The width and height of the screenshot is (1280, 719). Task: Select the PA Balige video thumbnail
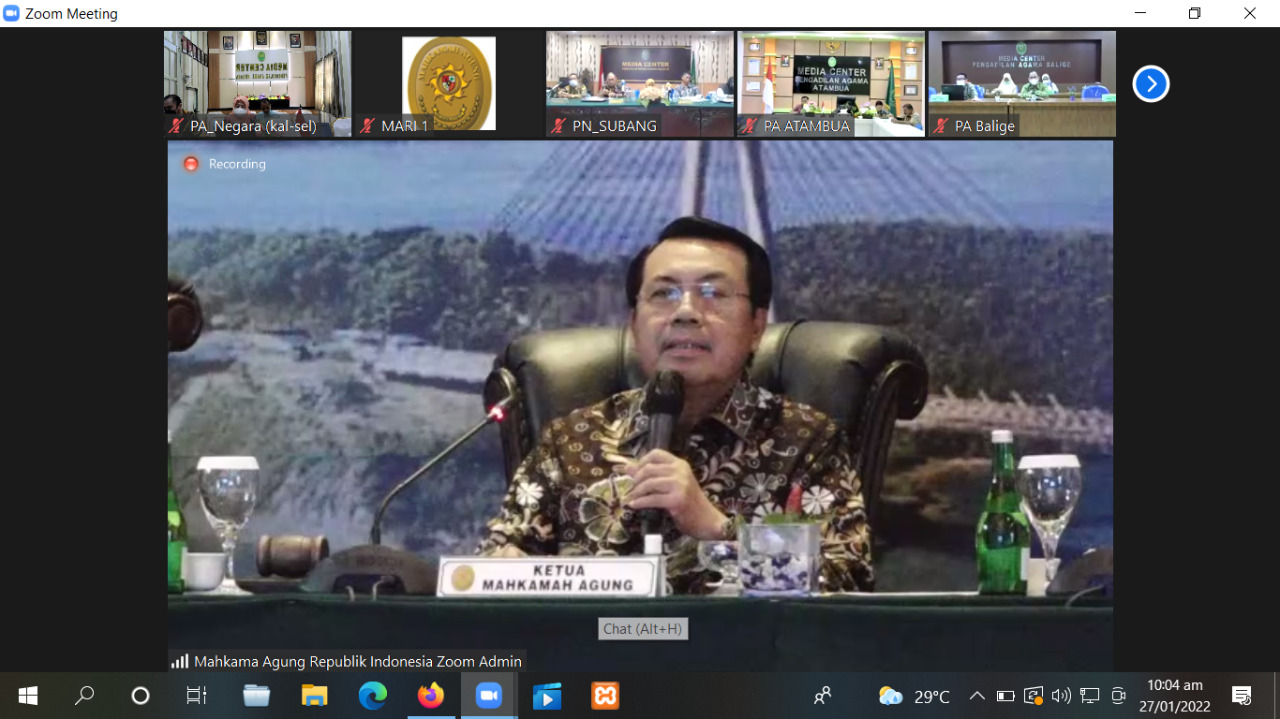1022,84
